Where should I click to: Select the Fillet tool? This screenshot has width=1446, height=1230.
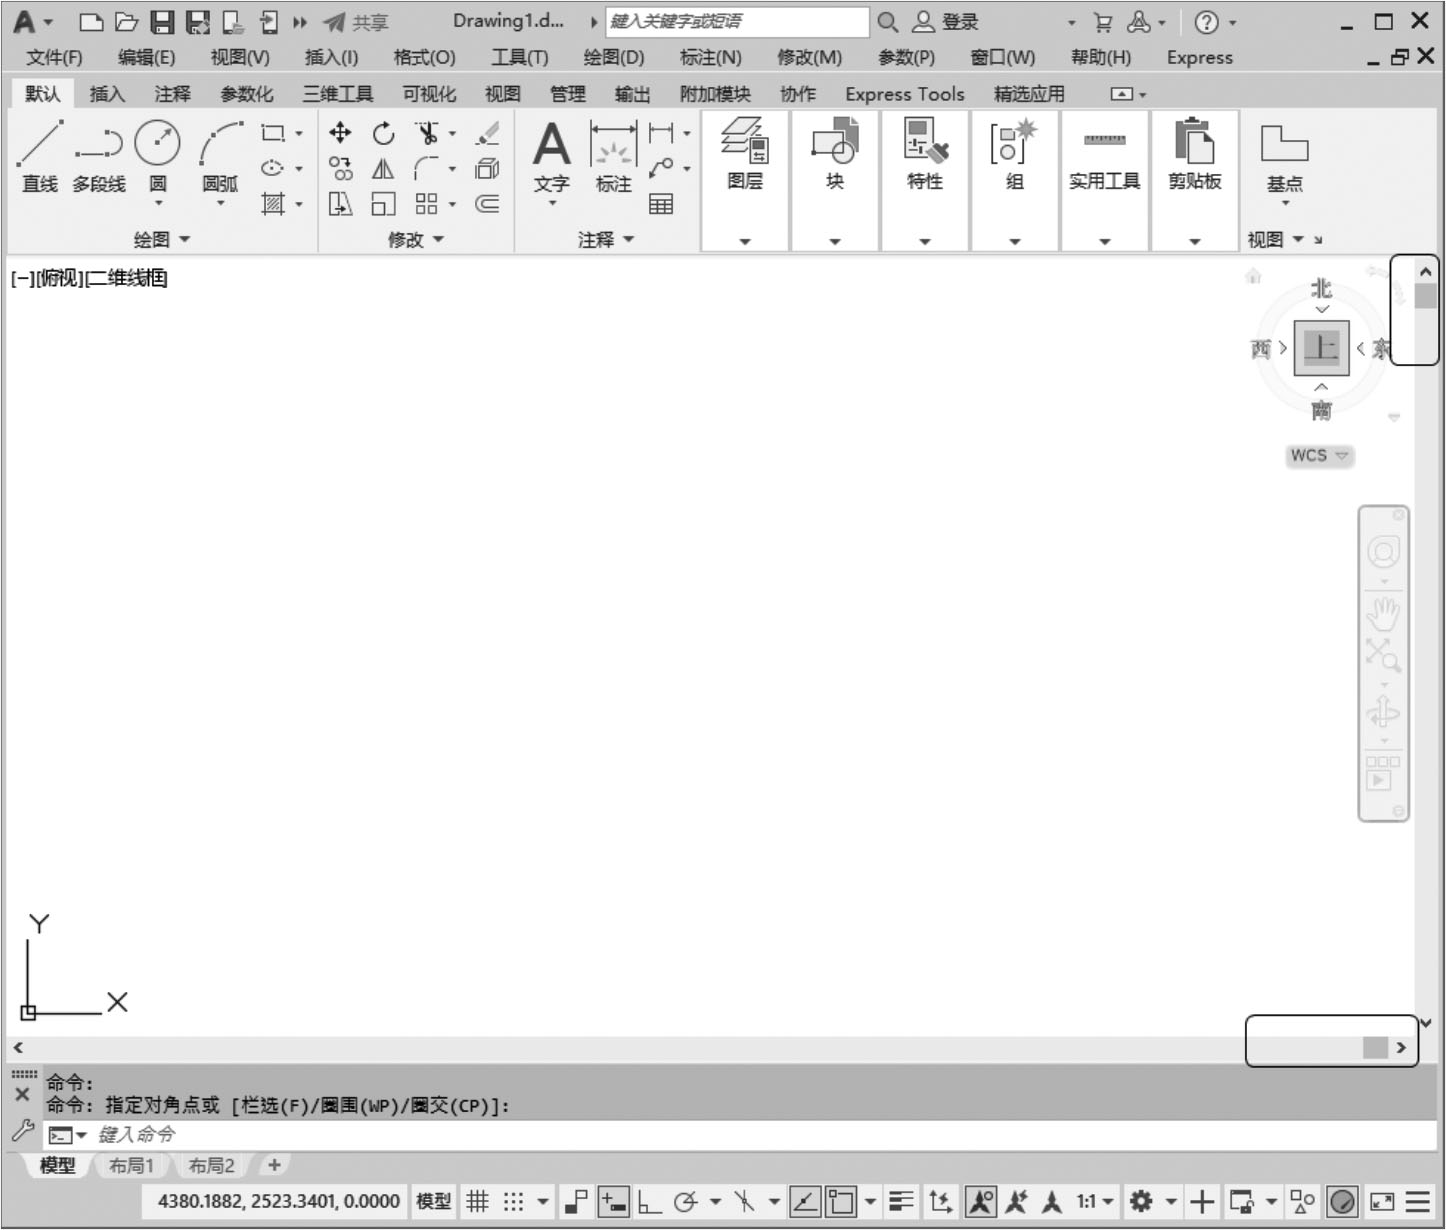coord(427,168)
